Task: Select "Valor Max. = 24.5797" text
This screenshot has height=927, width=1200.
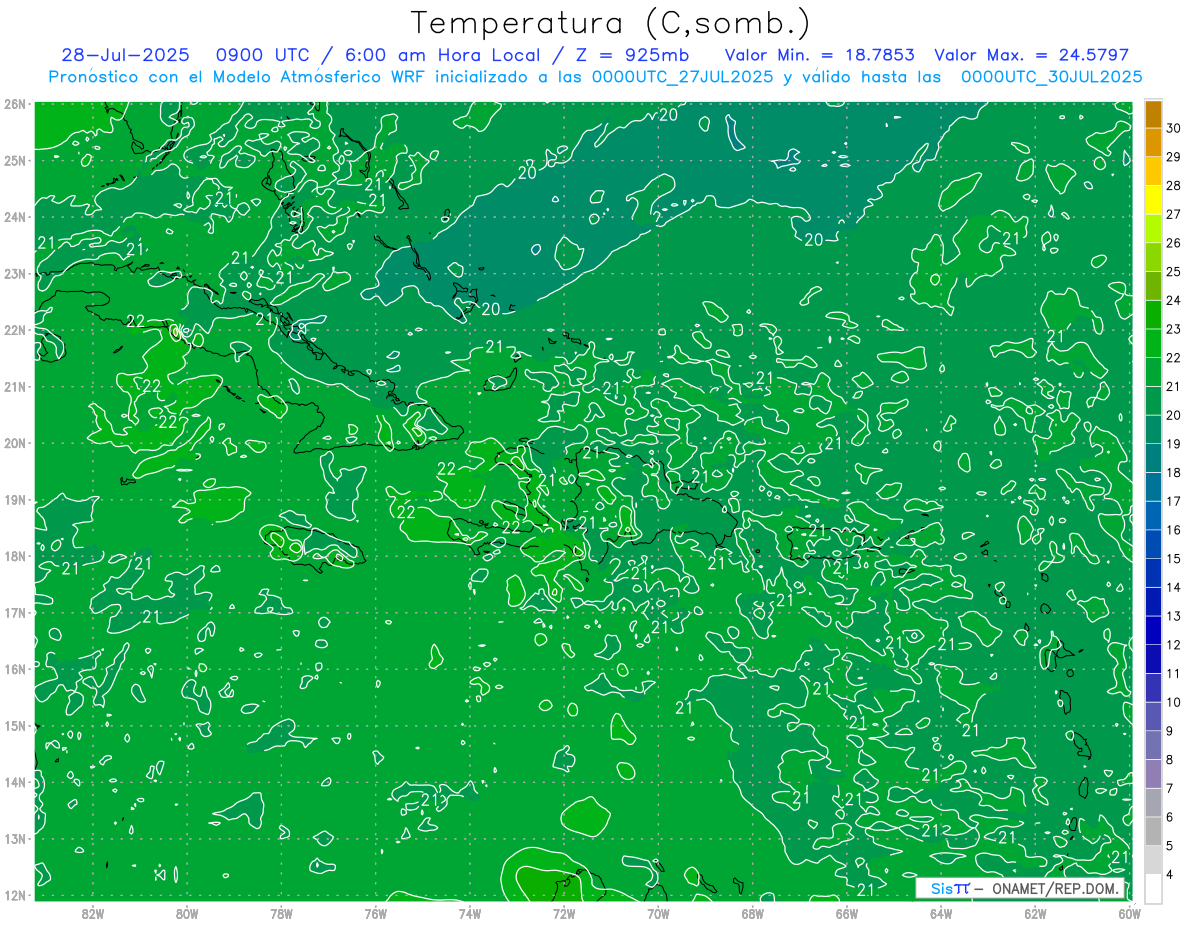Action: [1031, 55]
